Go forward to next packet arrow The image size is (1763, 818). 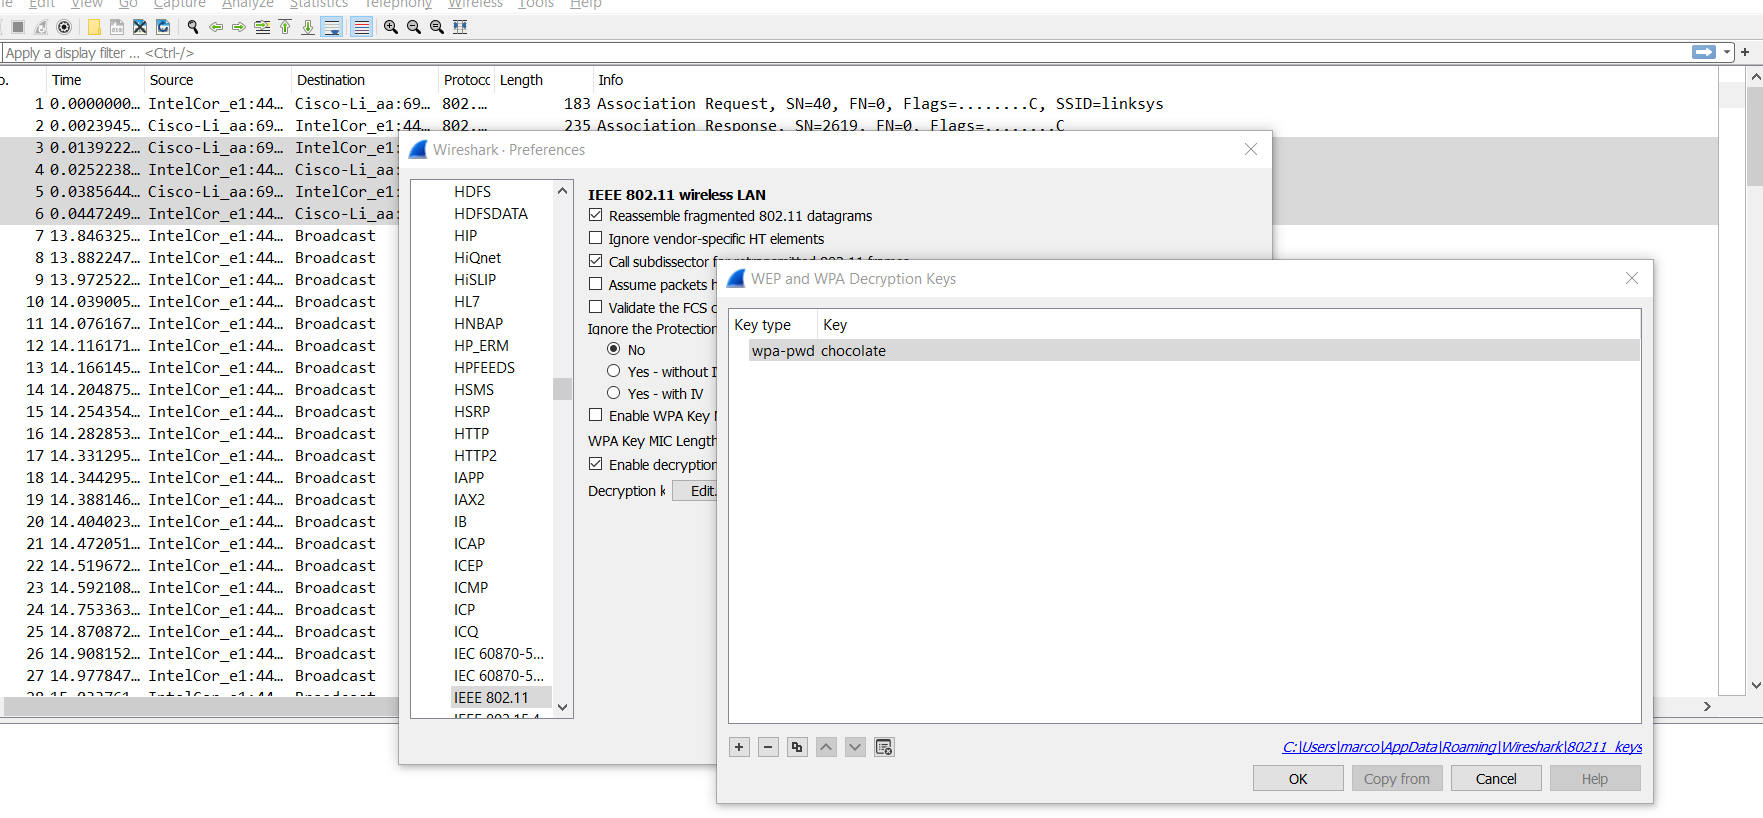tap(239, 27)
